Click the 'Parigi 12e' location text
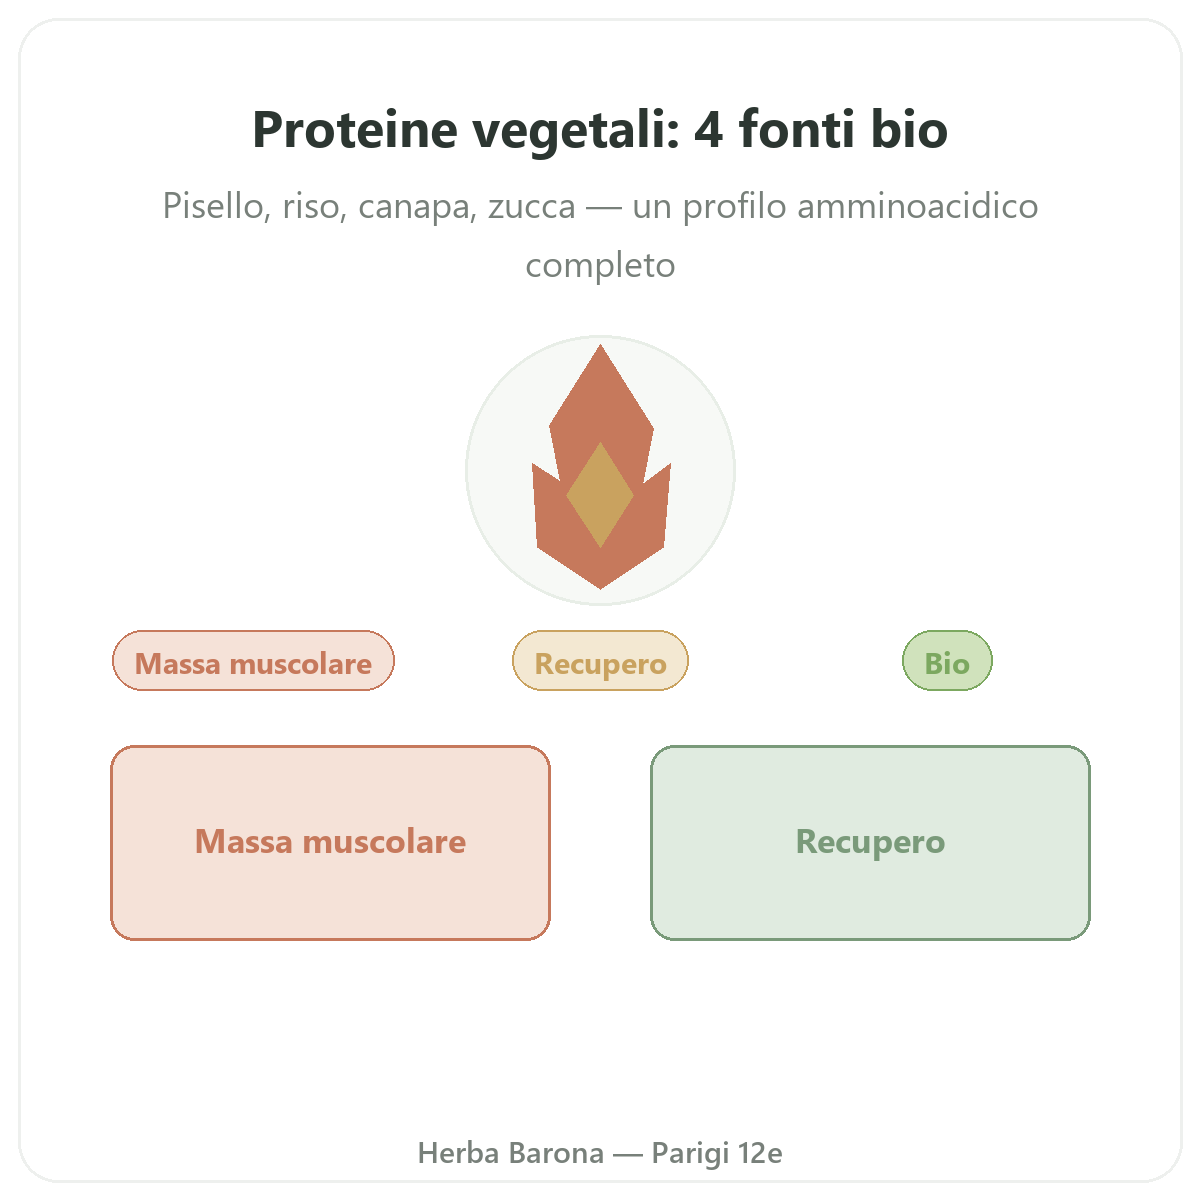This screenshot has height=1200, width=1200. pyautogui.click(x=717, y=1153)
